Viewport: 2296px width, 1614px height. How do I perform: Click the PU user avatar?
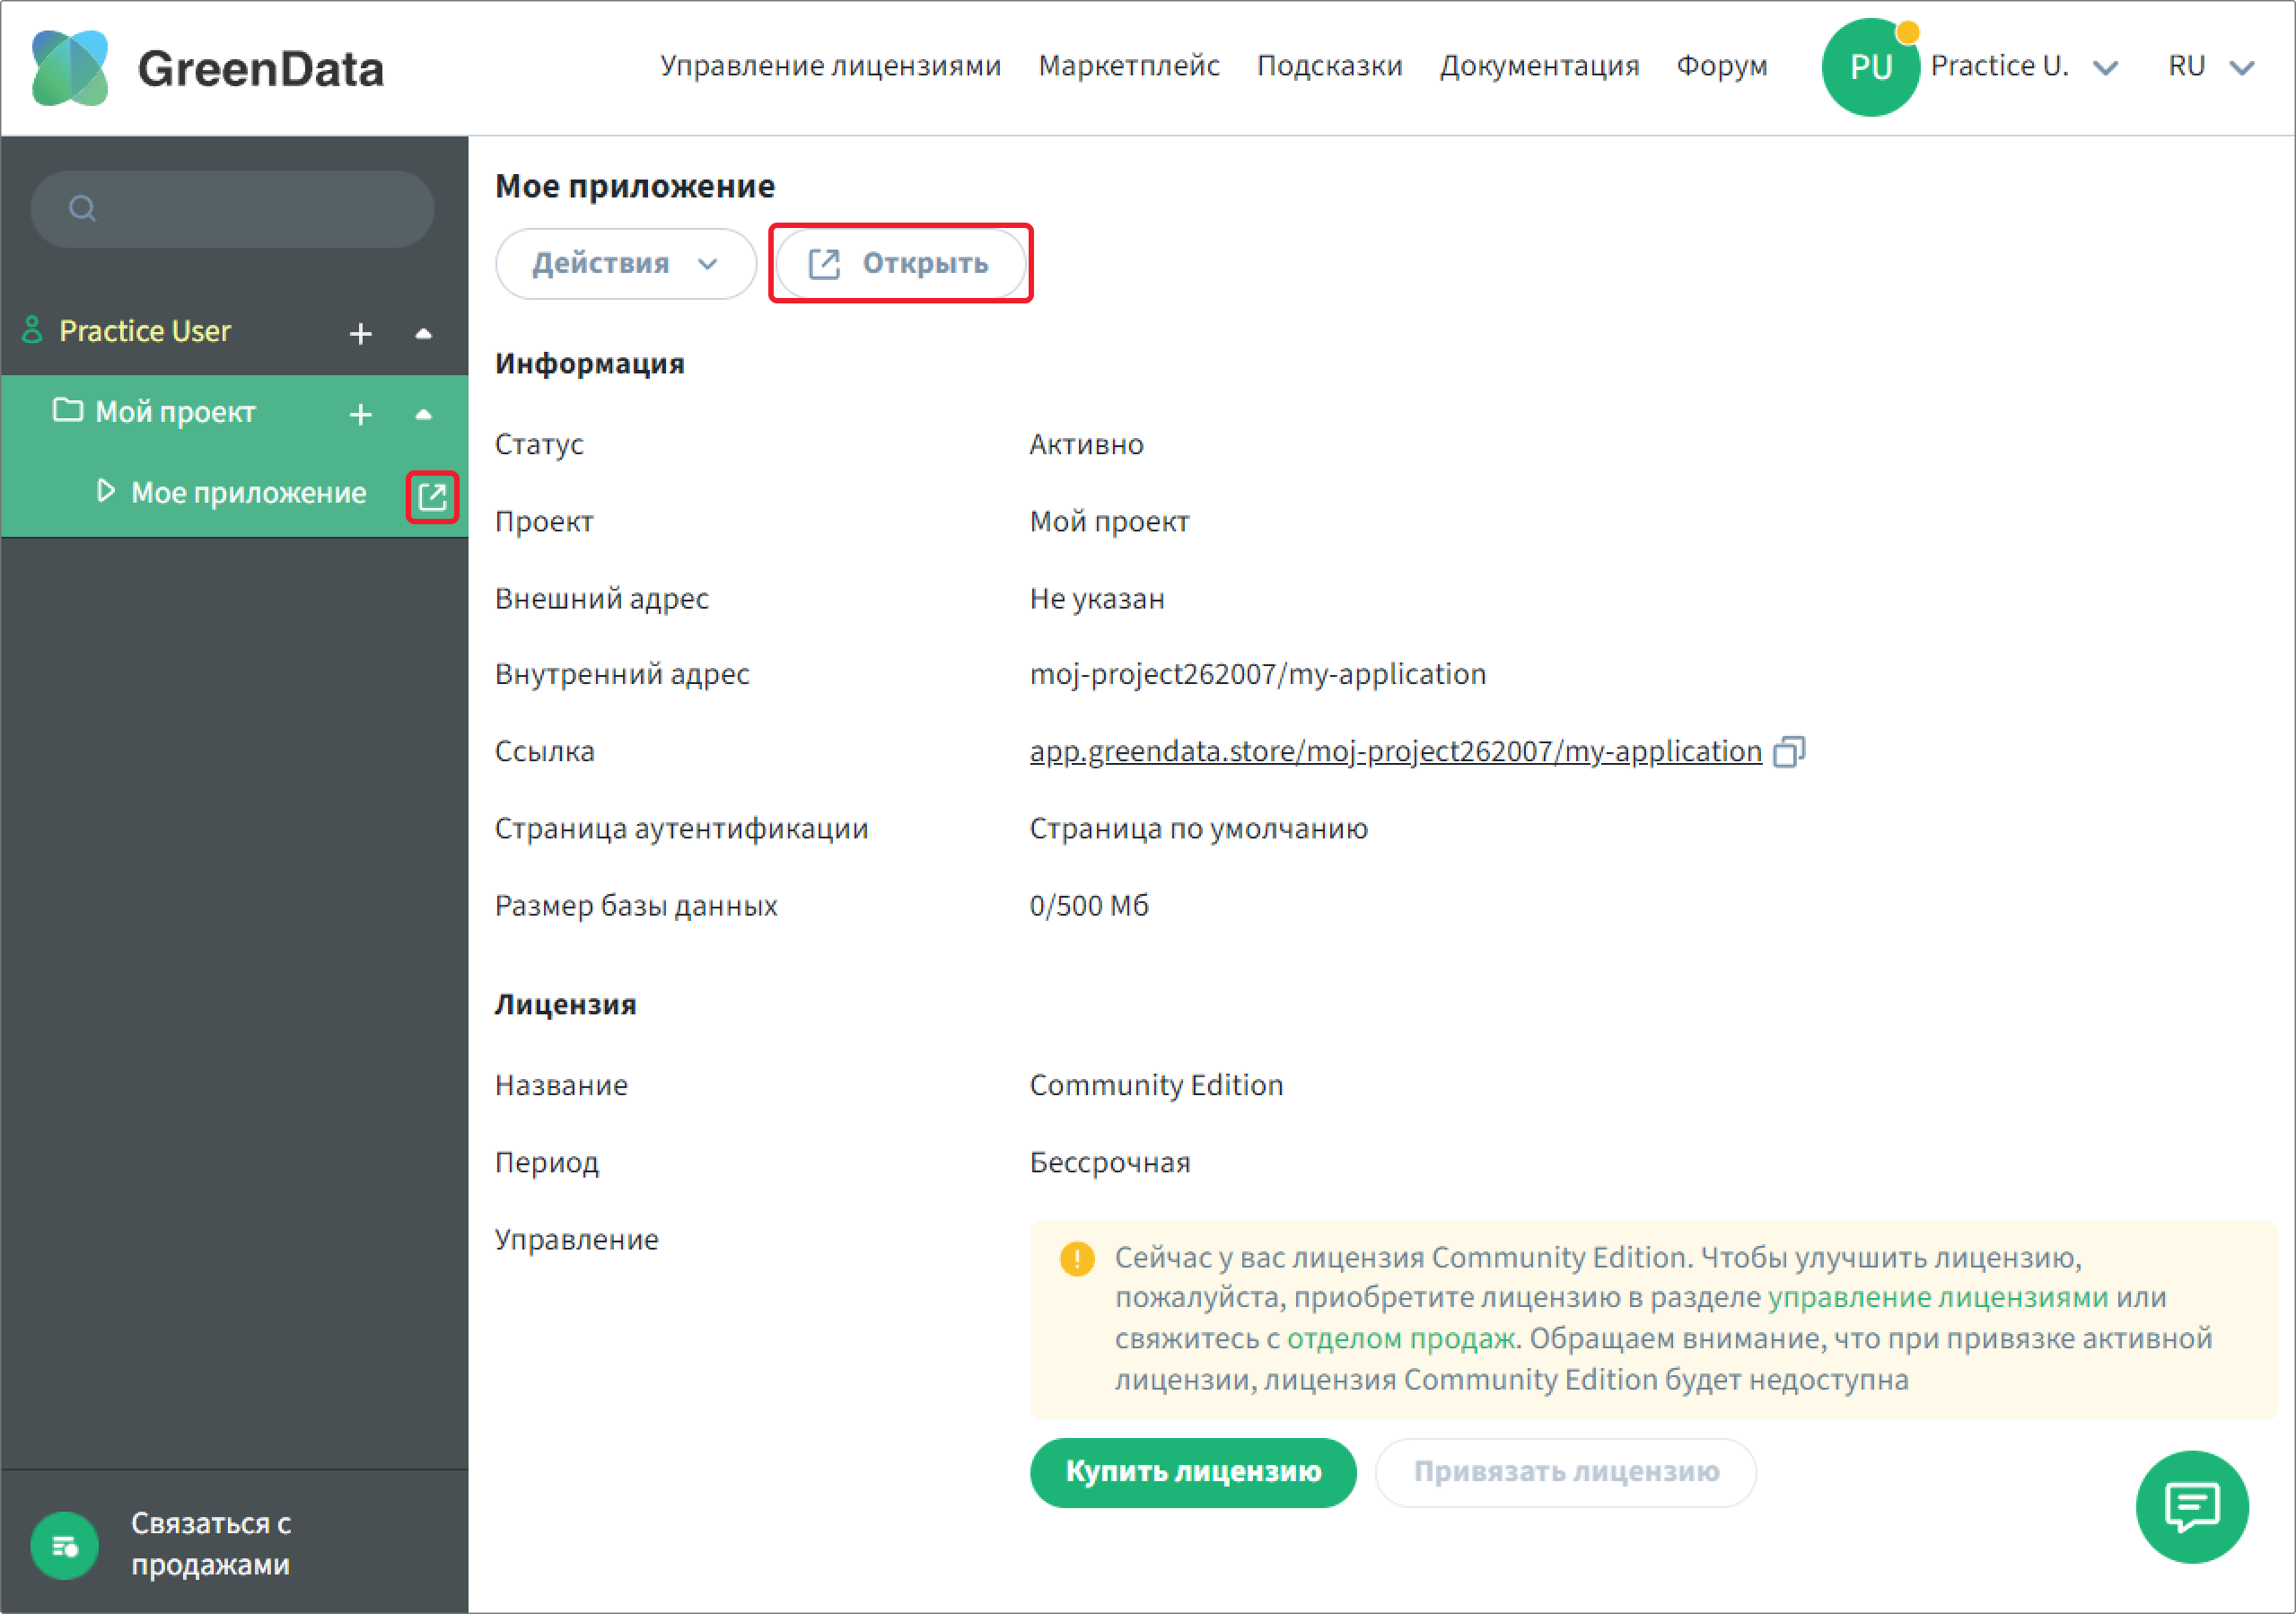[1871, 67]
